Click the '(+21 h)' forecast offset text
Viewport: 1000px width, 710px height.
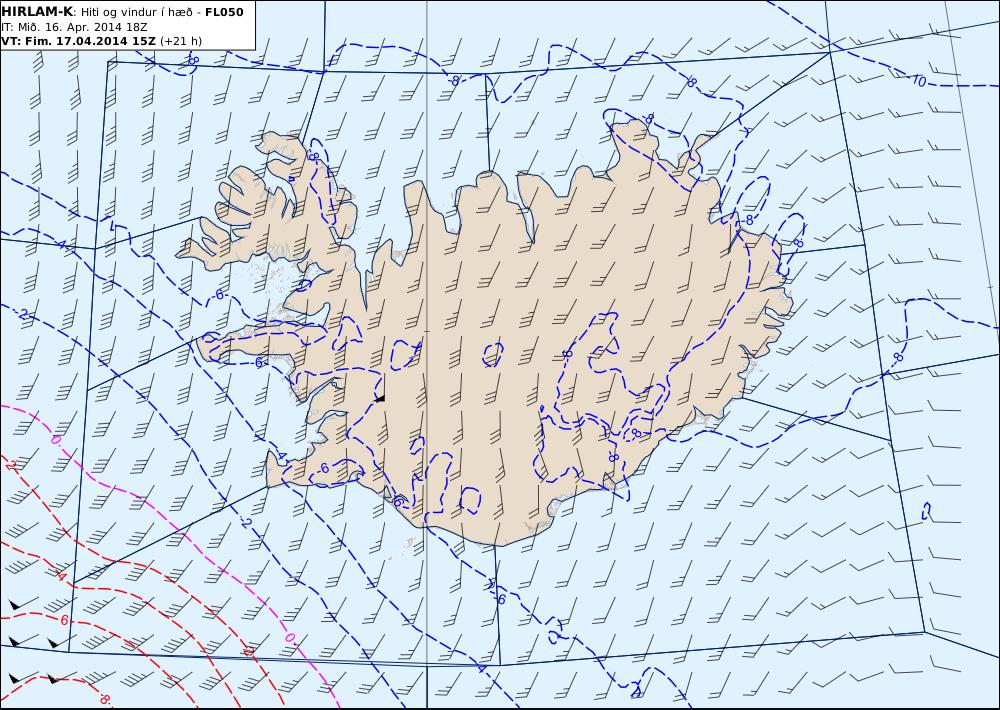click(x=180, y=41)
